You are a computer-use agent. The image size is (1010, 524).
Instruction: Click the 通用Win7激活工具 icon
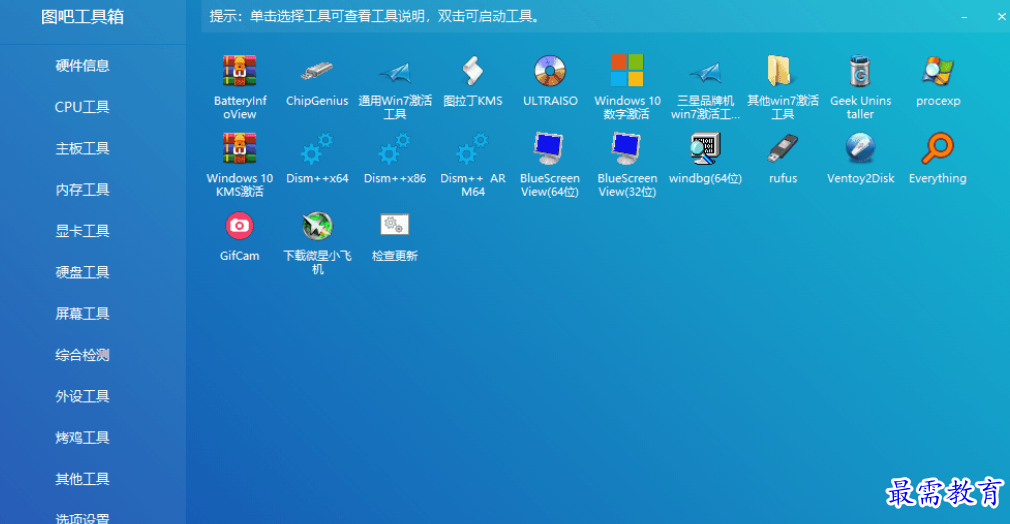[x=395, y=72]
